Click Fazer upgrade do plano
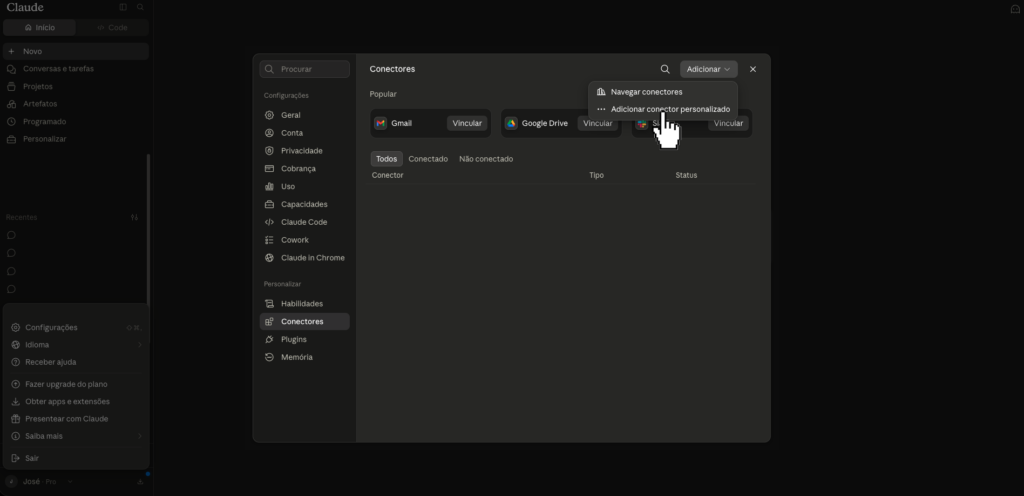Viewport: 1024px width, 496px height. click(77, 384)
